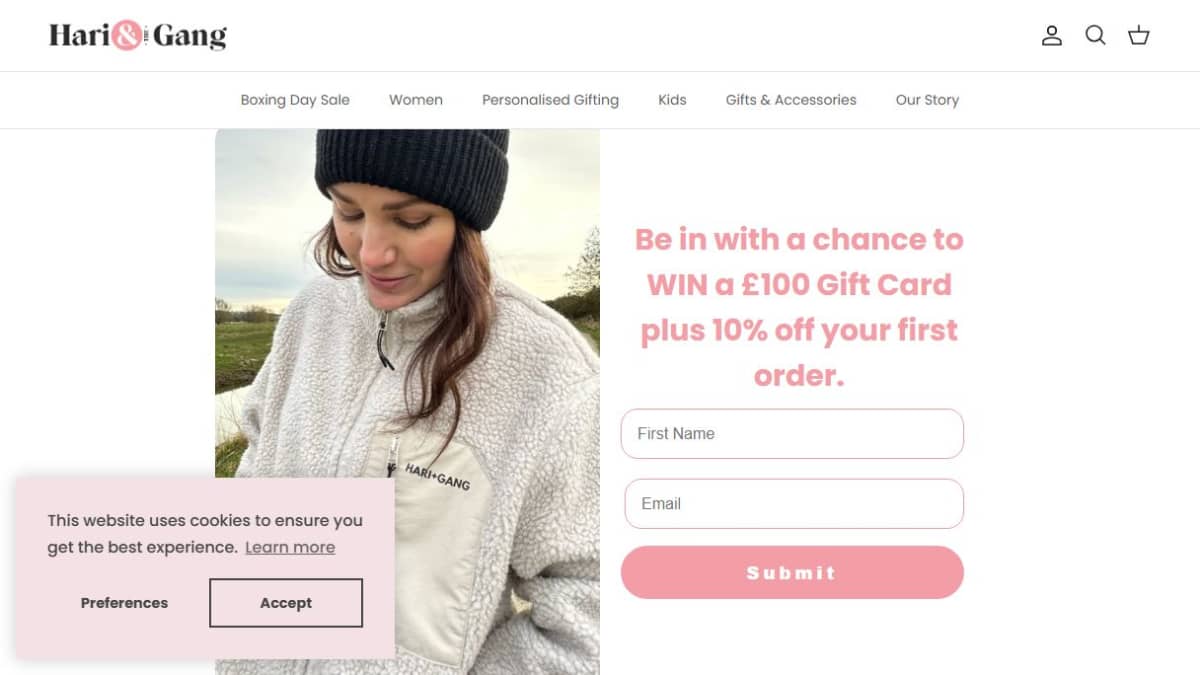Select the Women menu item
Image resolution: width=1200 pixels, height=675 pixels.
[x=416, y=100]
